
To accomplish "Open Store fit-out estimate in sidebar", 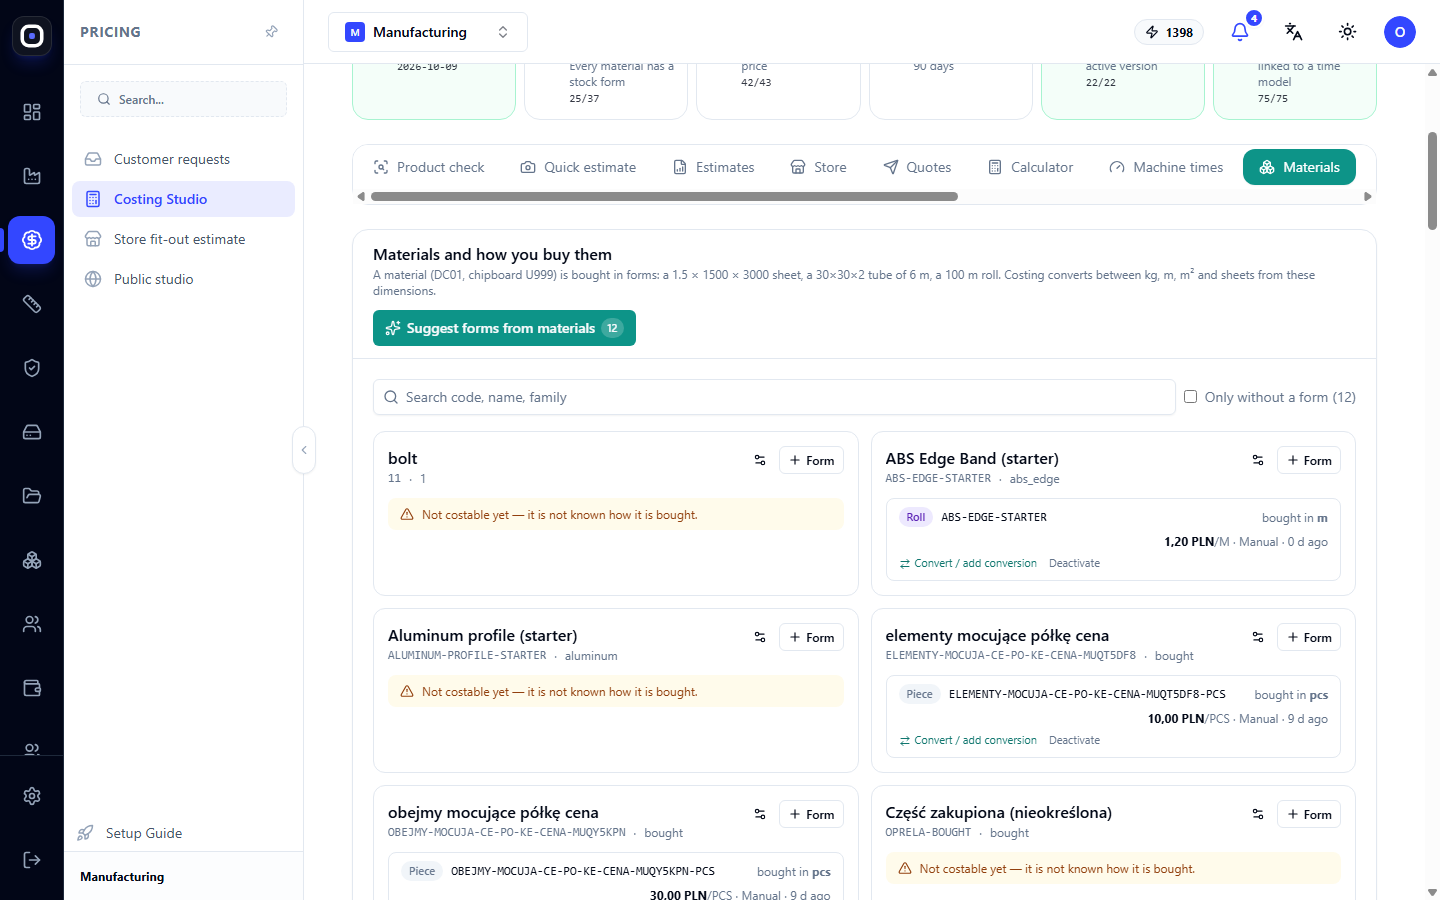I will (x=183, y=239).
